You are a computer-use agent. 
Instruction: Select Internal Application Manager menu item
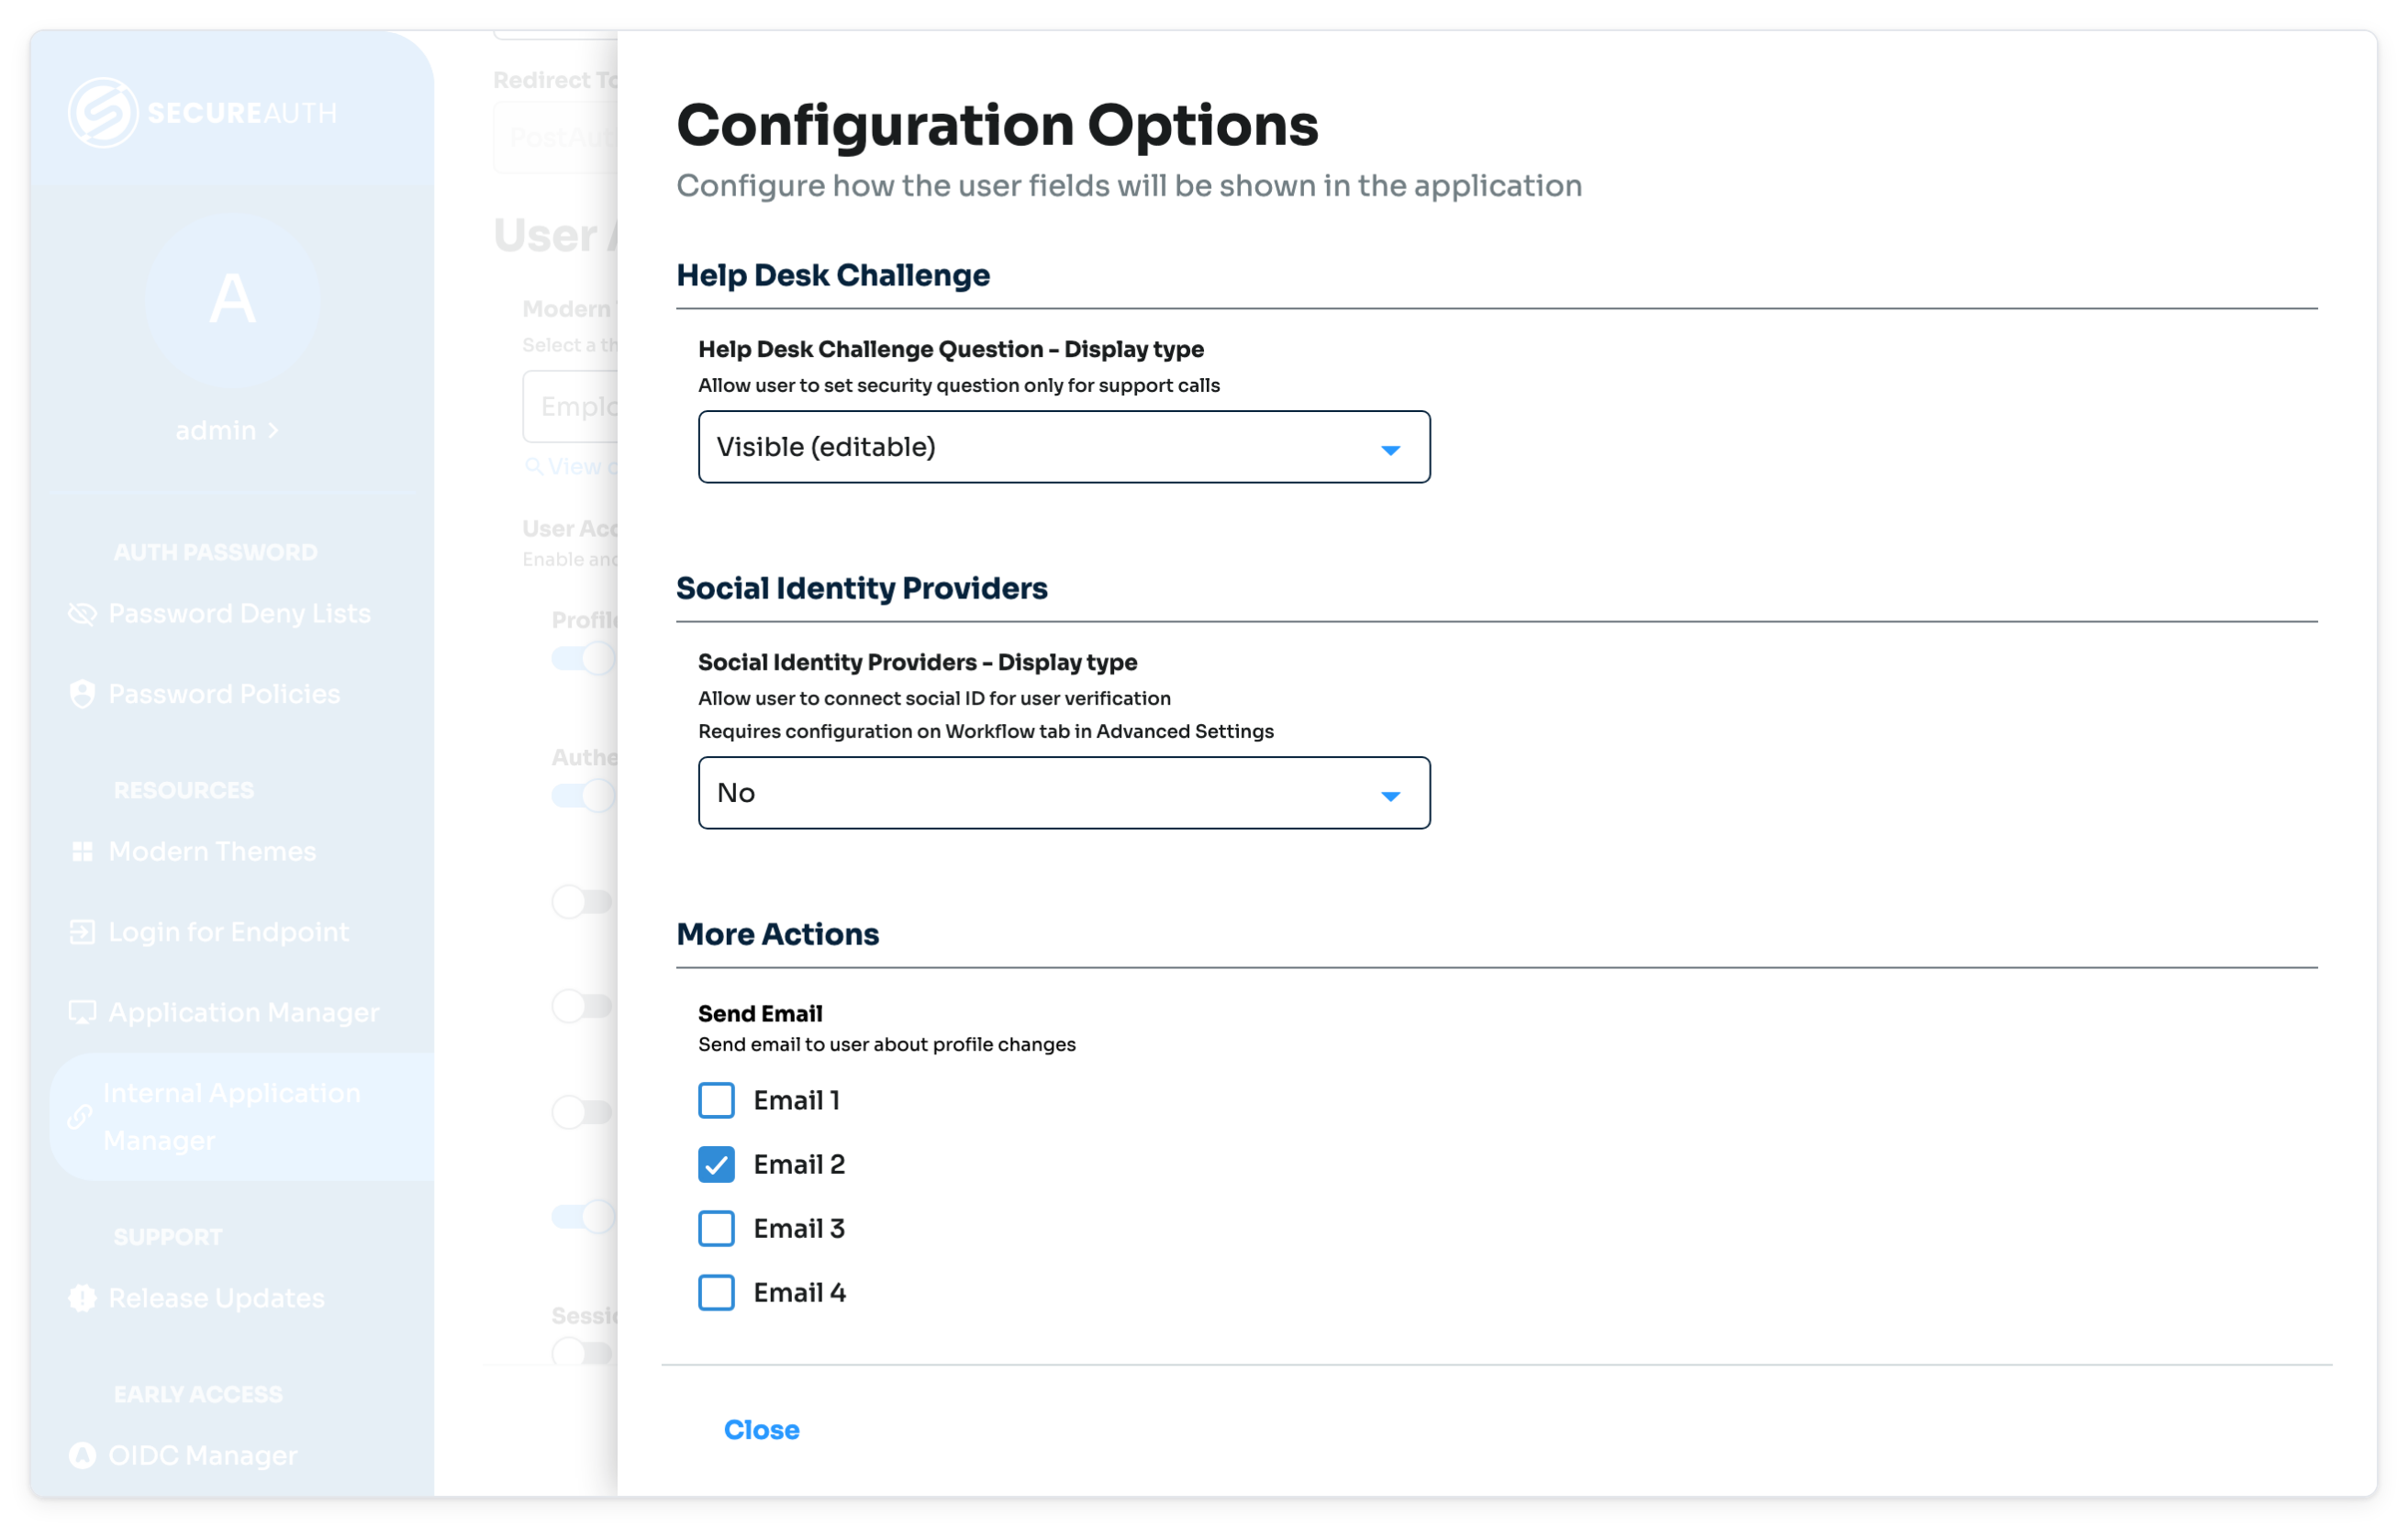click(242, 1117)
